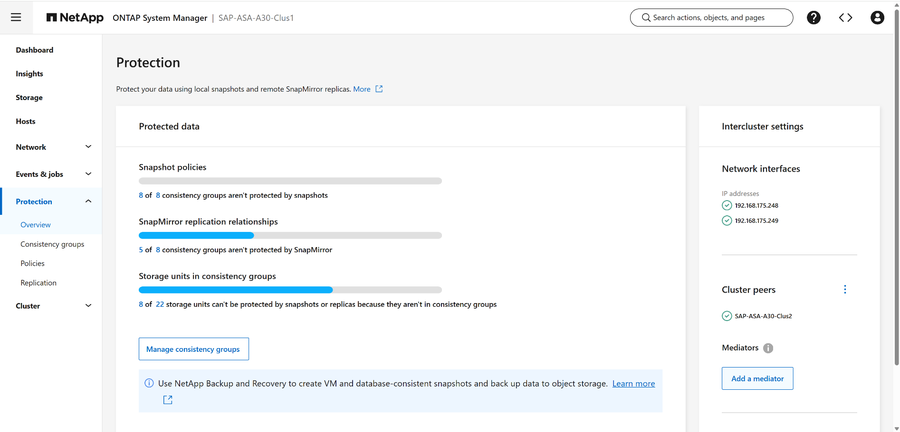This screenshot has height=432, width=900.
Task: Open Insights in sidebar
Action: pos(29,74)
